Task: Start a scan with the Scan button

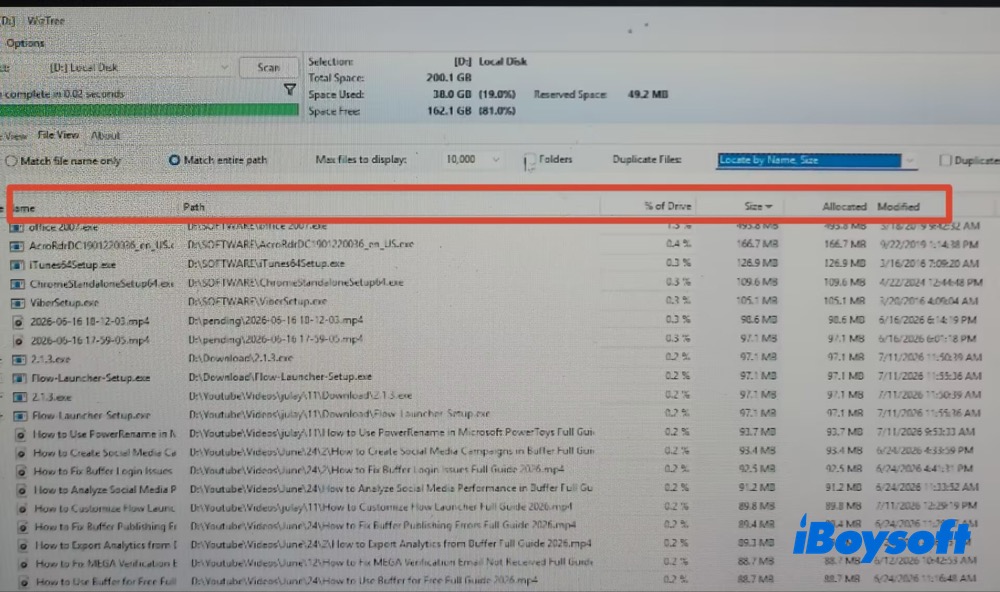Action: pos(268,68)
